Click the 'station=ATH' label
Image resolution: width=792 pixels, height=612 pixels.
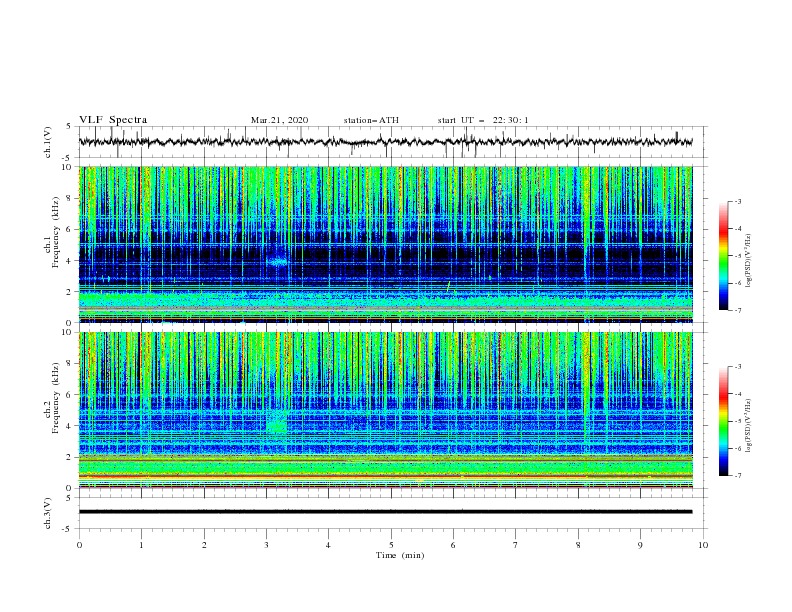(371, 120)
